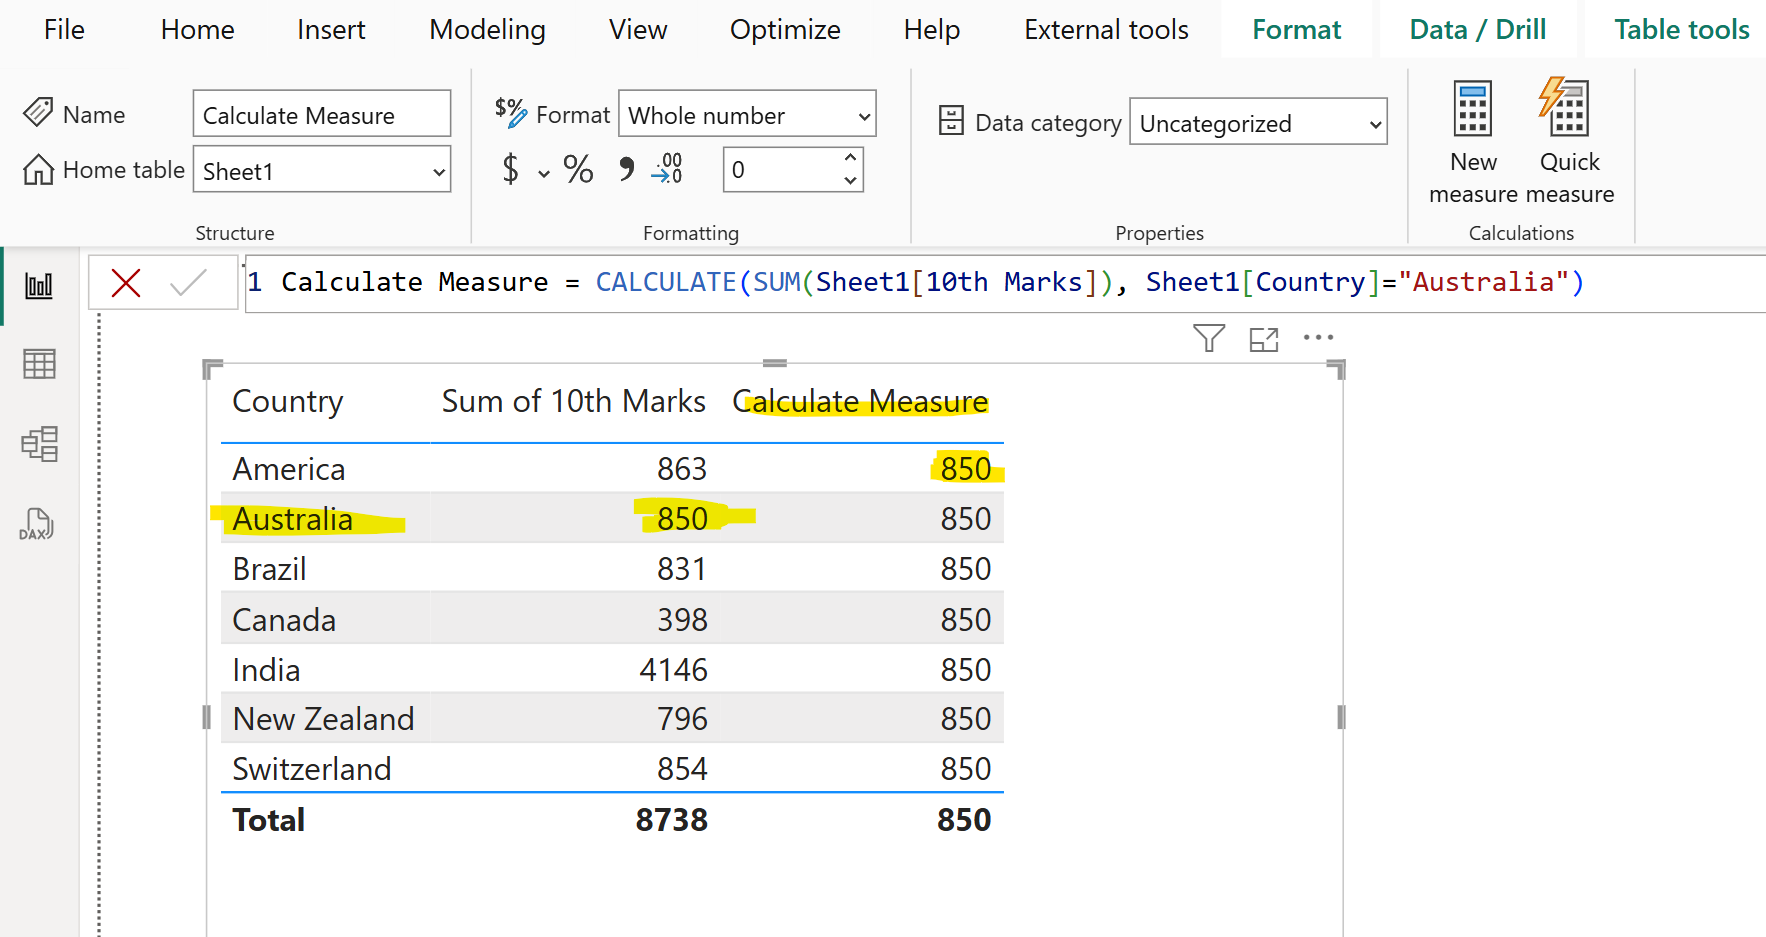Expand the currency symbol dropdown arrow
Image resolution: width=1766 pixels, height=937 pixels.
(543, 173)
